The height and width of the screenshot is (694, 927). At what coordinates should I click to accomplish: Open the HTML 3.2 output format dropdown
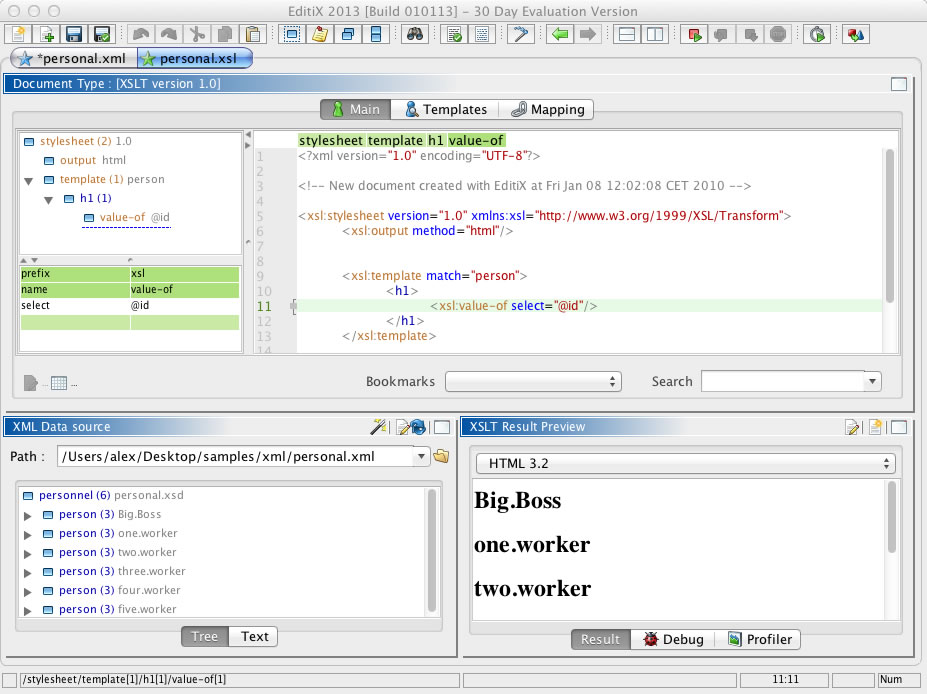[685, 463]
